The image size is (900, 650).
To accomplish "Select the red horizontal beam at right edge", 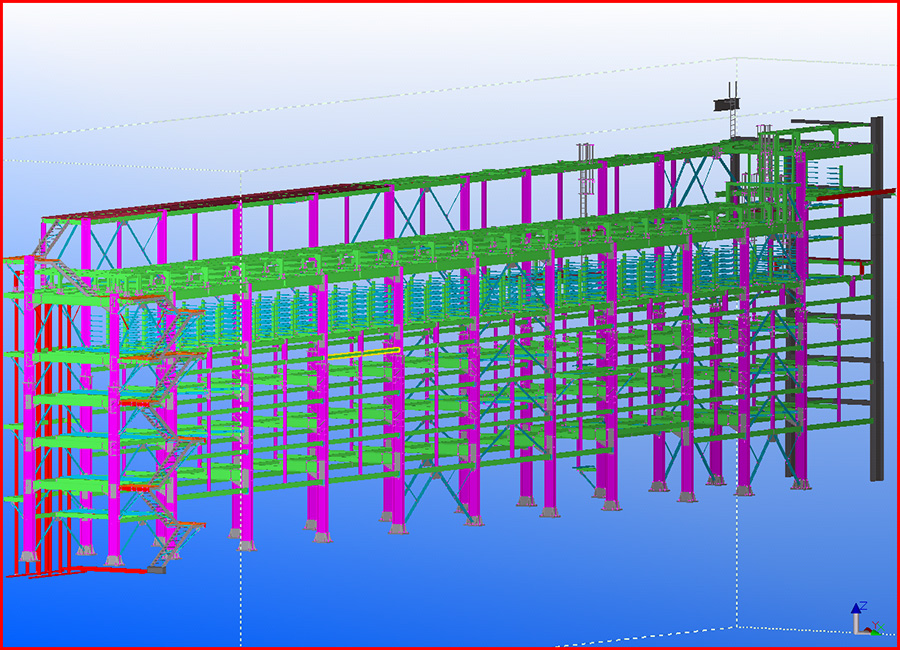I will pos(838,197).
